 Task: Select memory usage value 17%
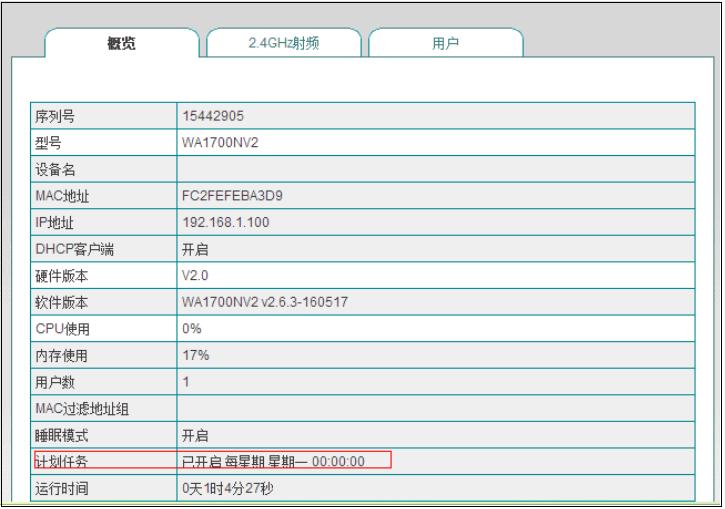[196, 356]
